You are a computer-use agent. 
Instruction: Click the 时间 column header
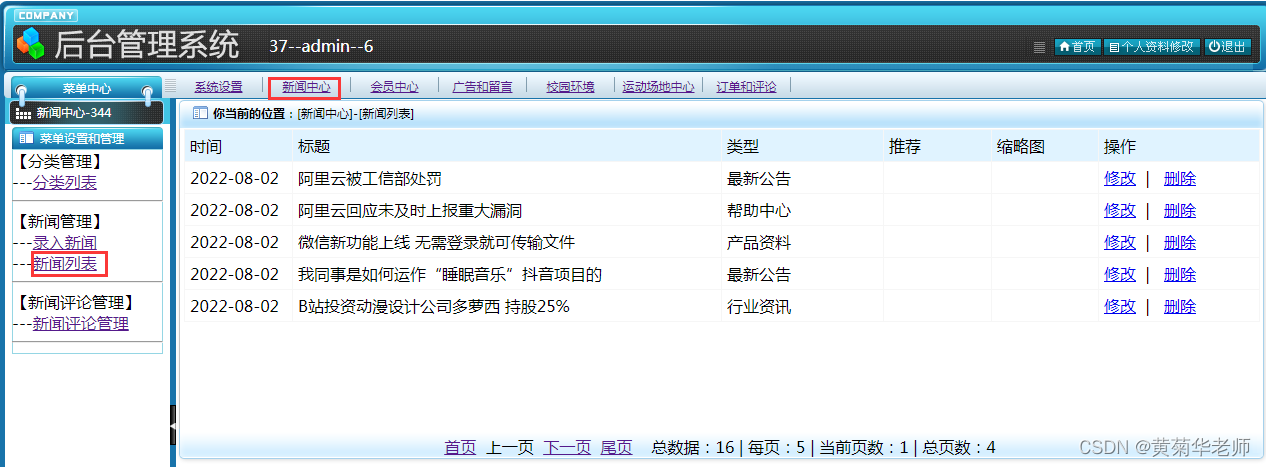[x=206, y=147]
